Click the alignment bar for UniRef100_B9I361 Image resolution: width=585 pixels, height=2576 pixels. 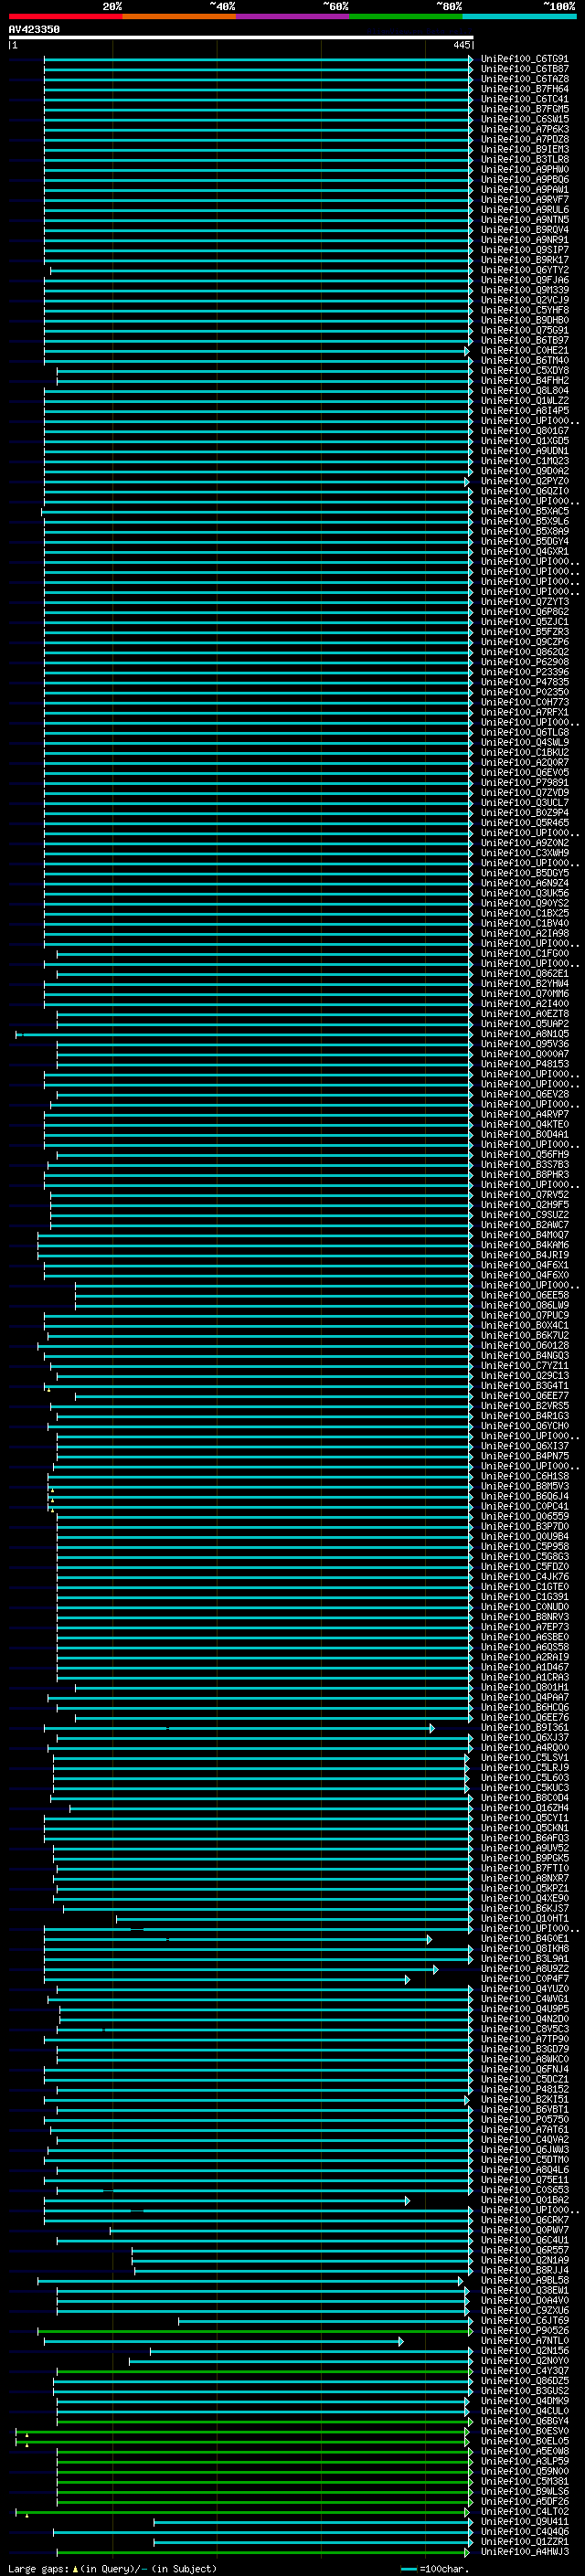tap(239, 1728)
